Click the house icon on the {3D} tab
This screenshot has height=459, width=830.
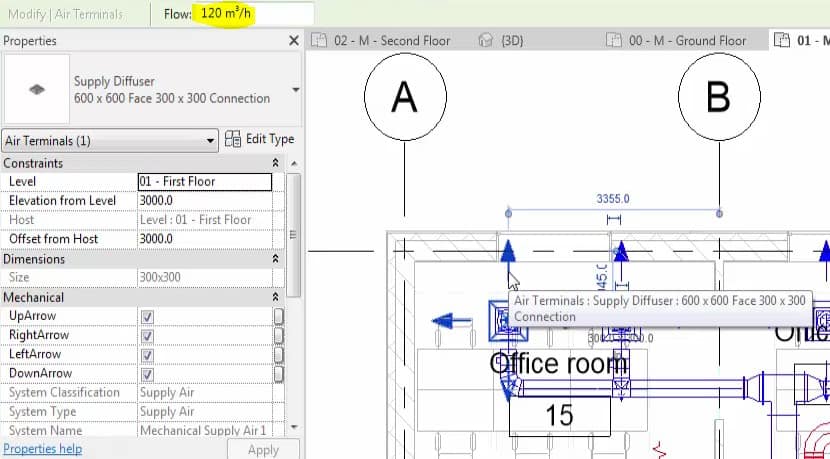(x=486, y=41)
